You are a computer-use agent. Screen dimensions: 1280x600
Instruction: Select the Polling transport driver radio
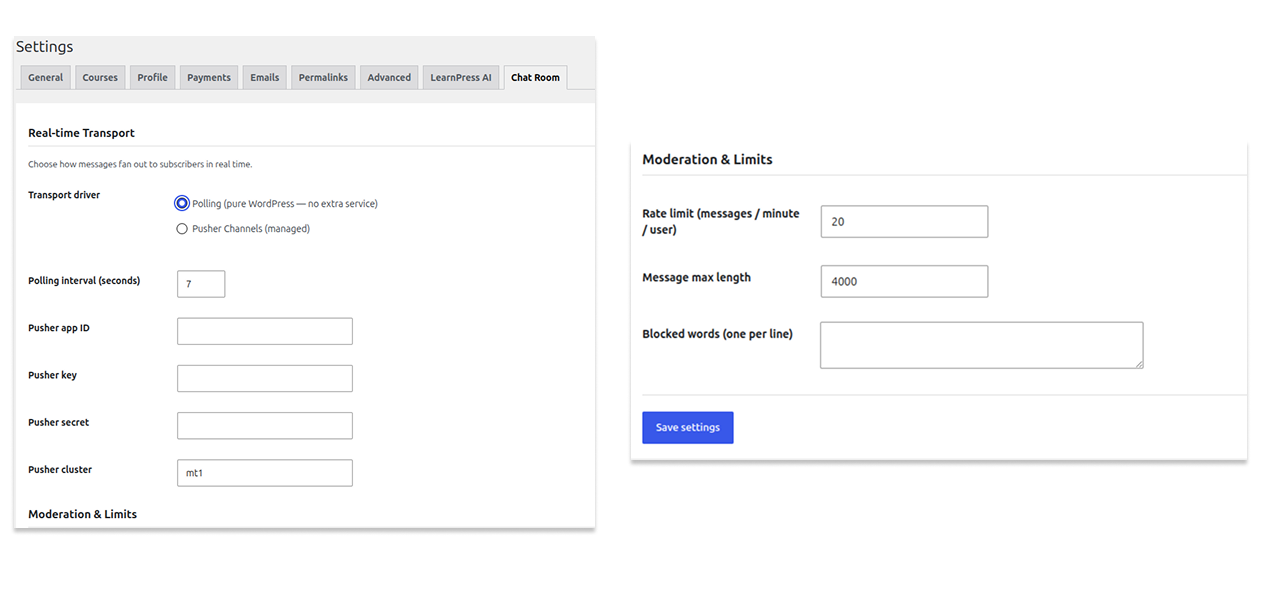point(182,203)
